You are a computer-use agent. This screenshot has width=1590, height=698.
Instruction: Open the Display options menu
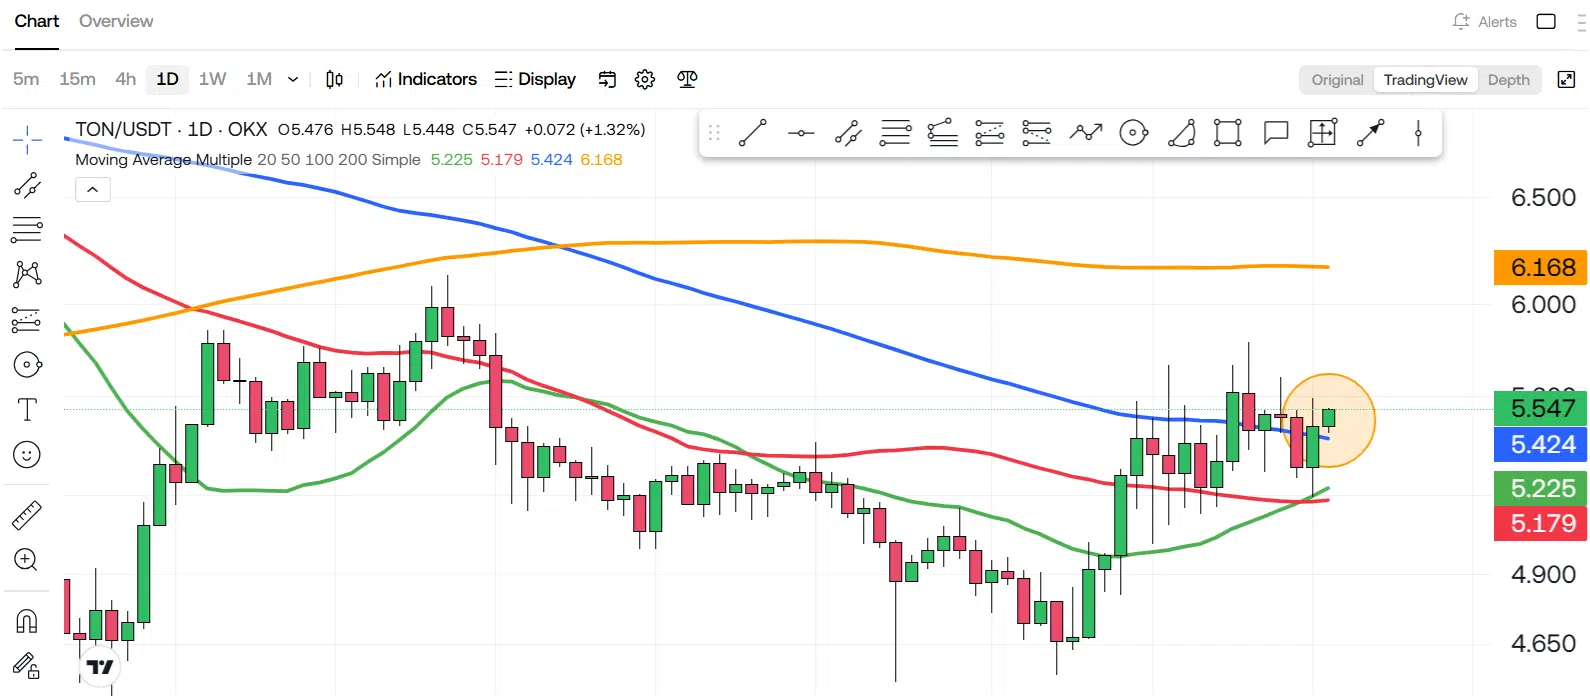(535, 79)
